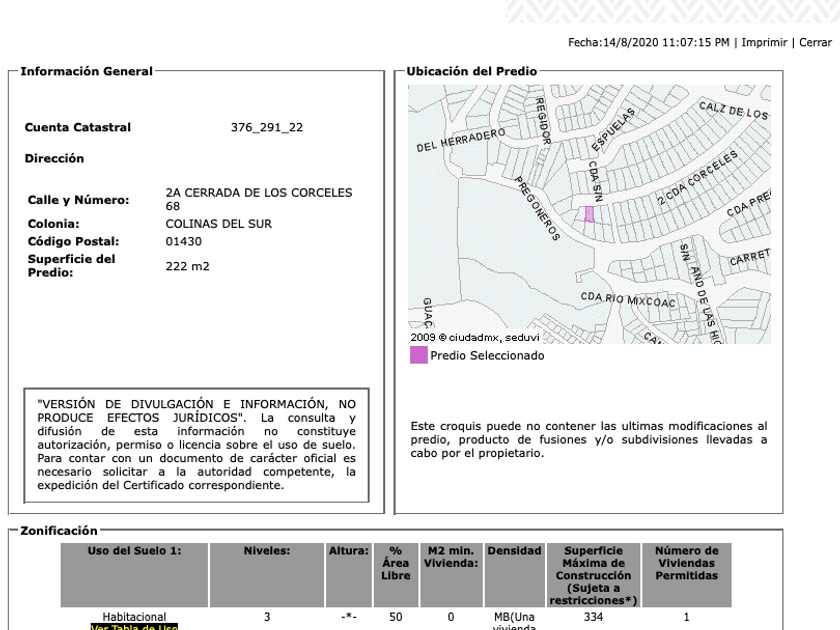Click PREGONEROS street label on map

[x=537, y=208]
